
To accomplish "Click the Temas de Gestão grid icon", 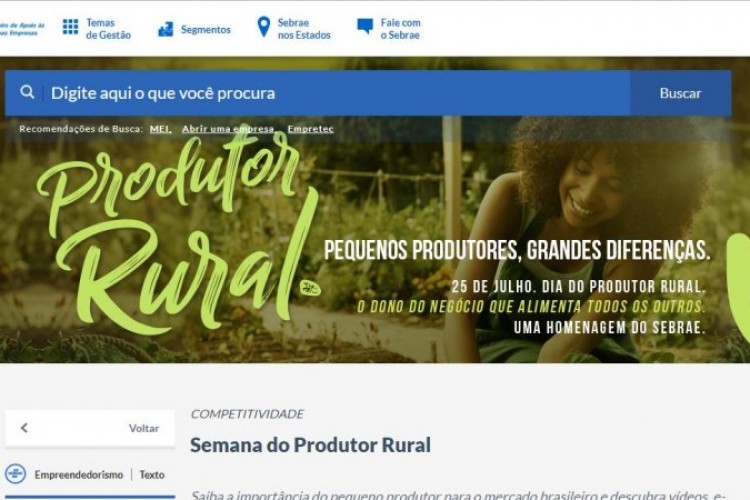I will pos(70,27).
